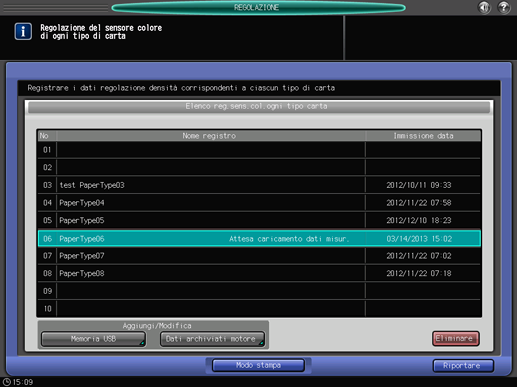Click the red Eliminare button

click(455, 338)
